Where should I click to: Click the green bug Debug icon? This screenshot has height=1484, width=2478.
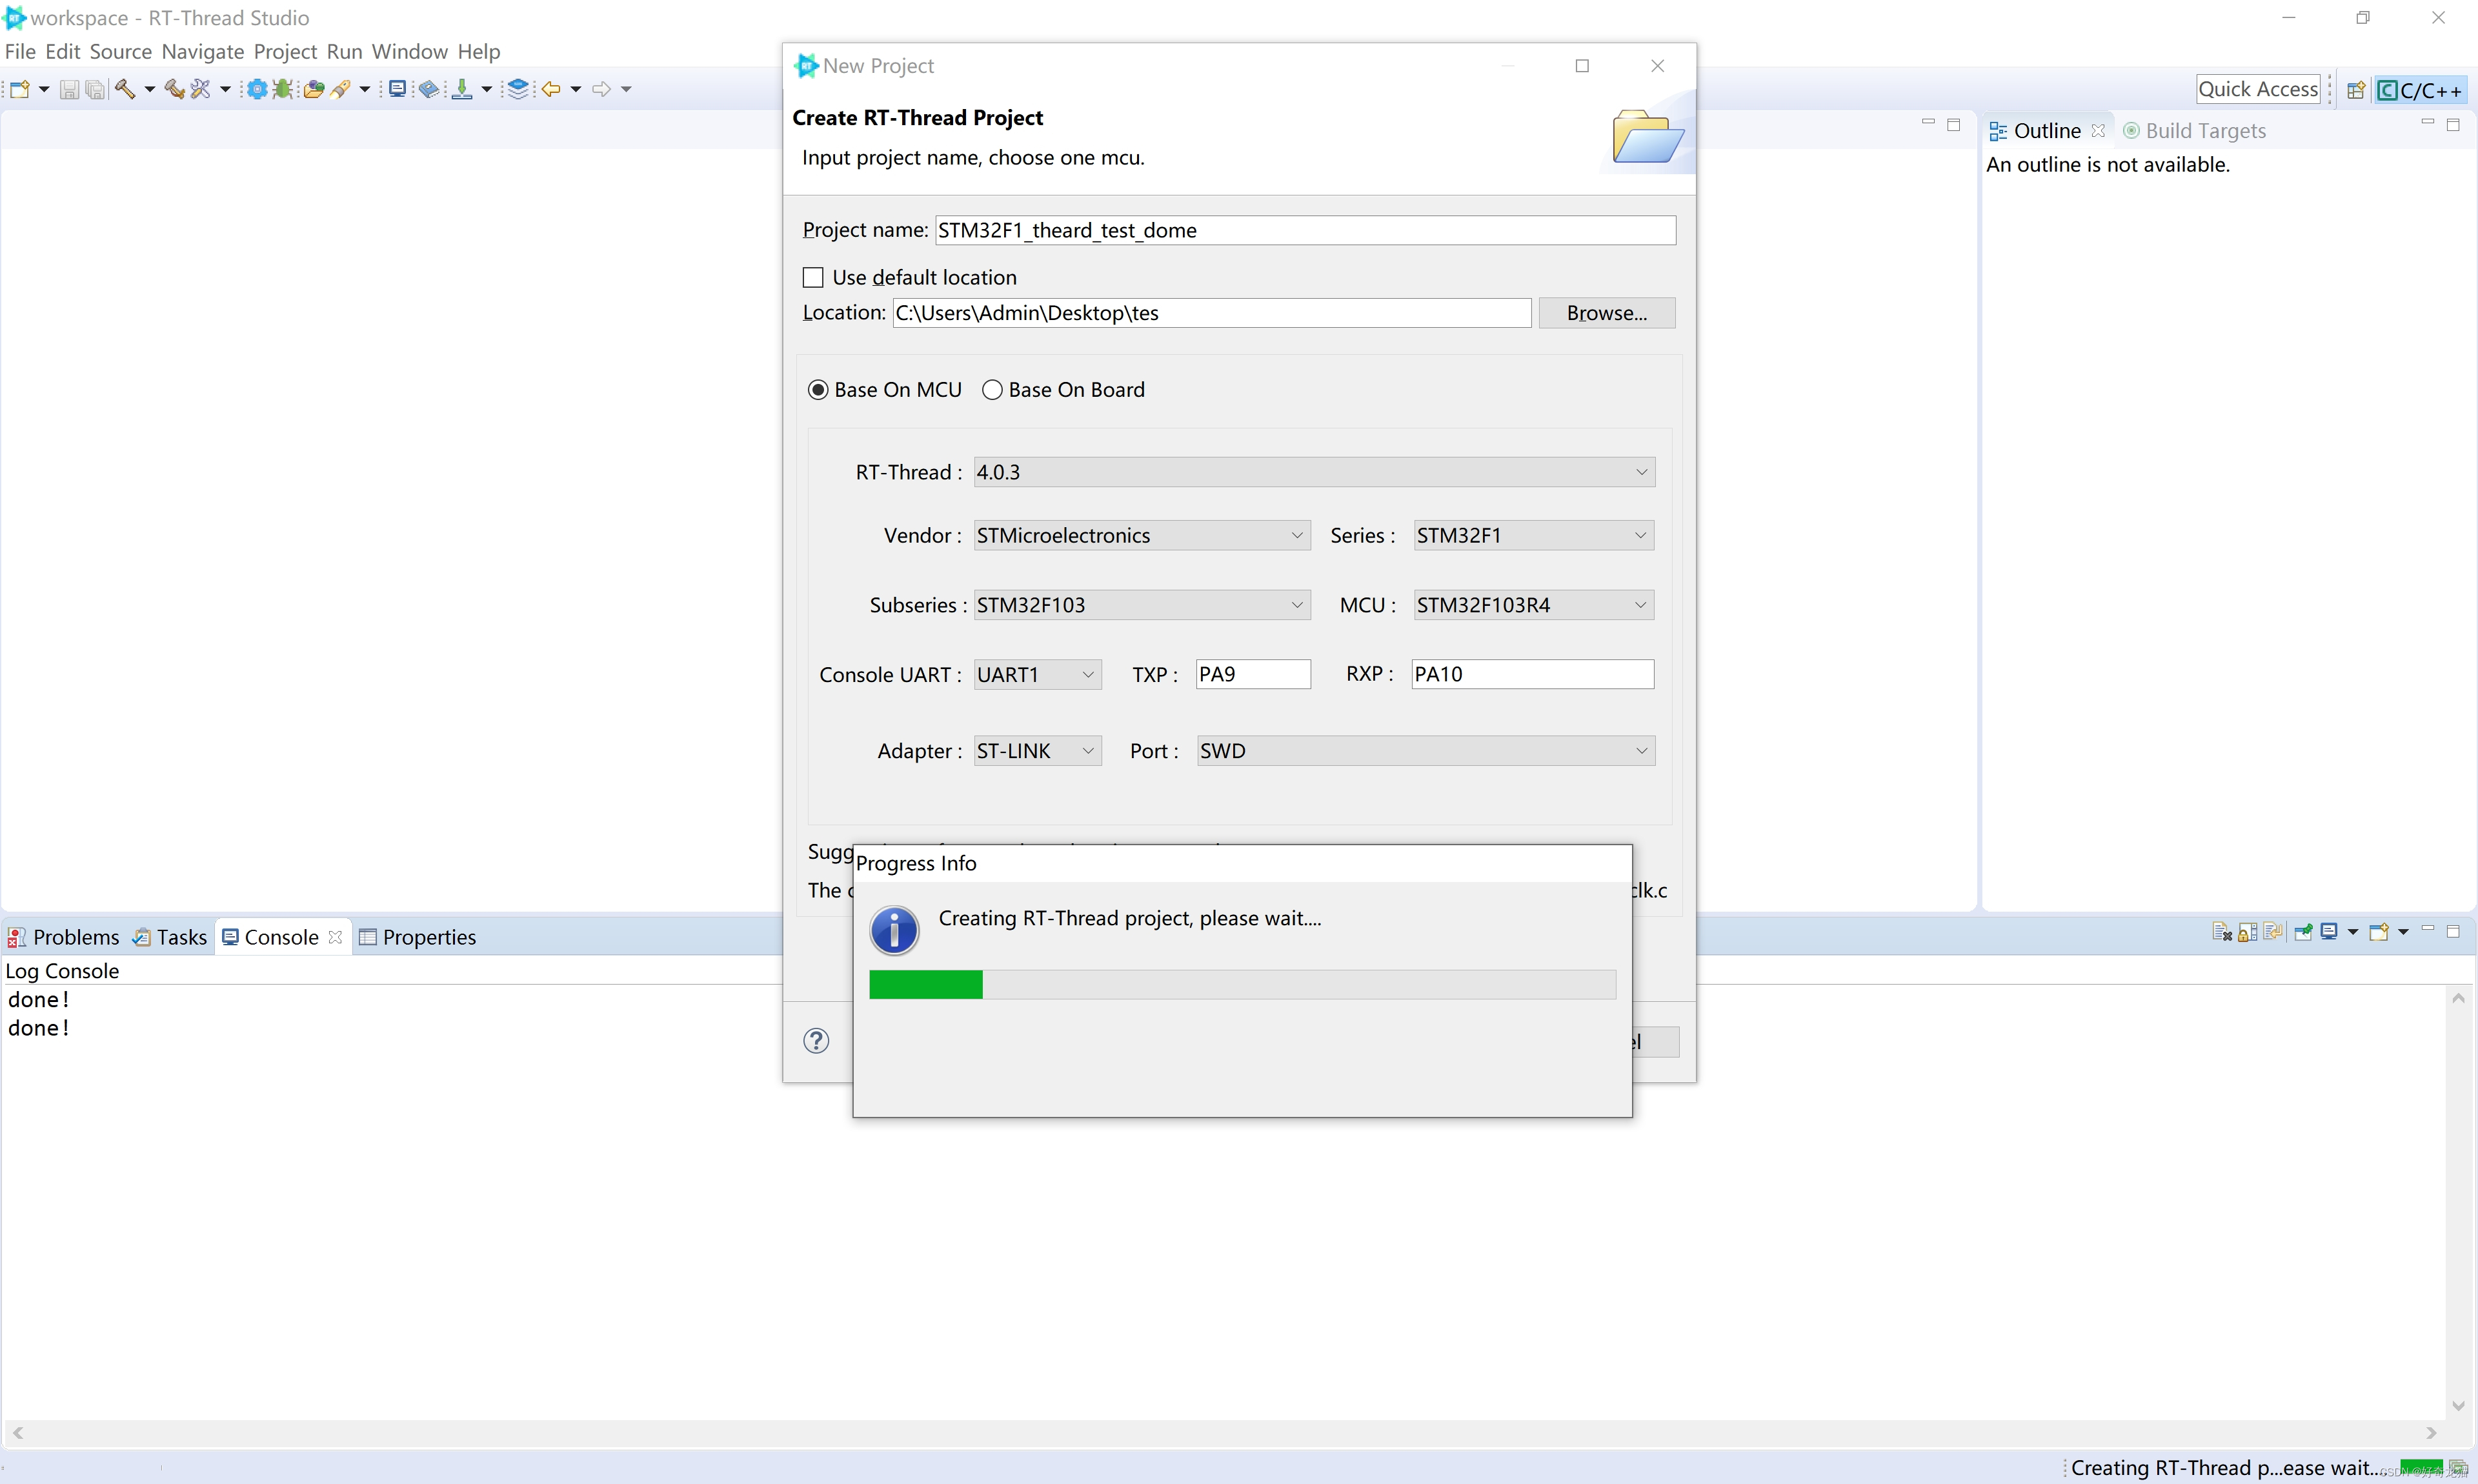283,90
